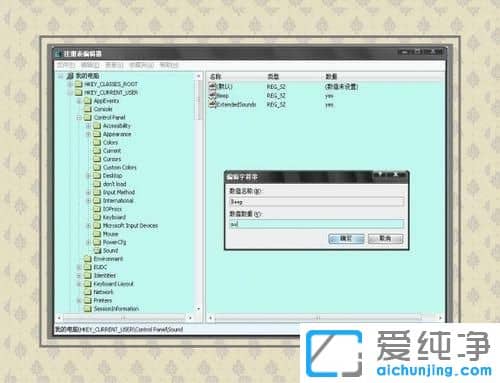Select the ExtendedSounds value icon
Viewport: 500px width, 383px height.
coord(213,104)
